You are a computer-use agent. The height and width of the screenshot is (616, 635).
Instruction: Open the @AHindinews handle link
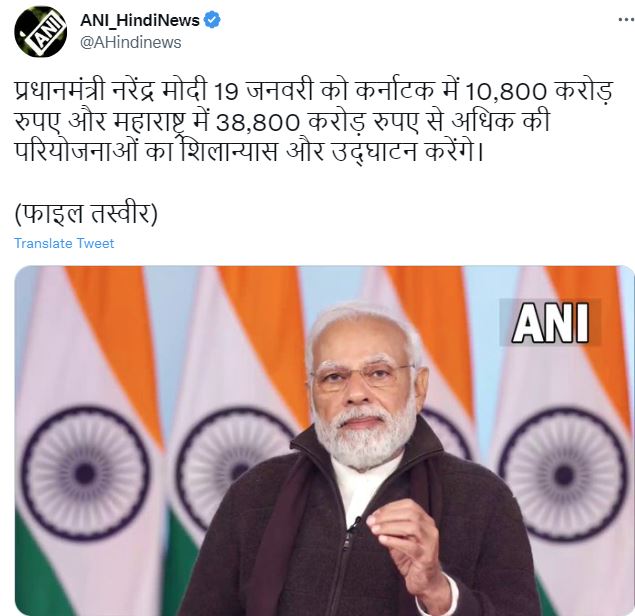coord(130,43)
